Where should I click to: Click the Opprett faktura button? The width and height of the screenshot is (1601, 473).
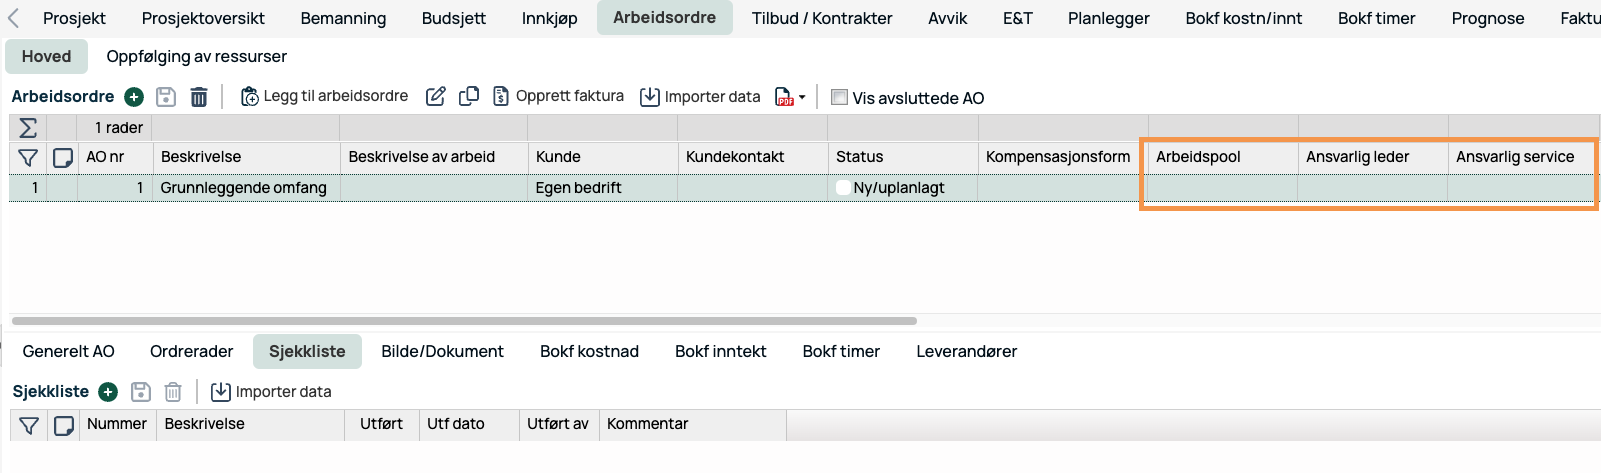click(558, 96)
